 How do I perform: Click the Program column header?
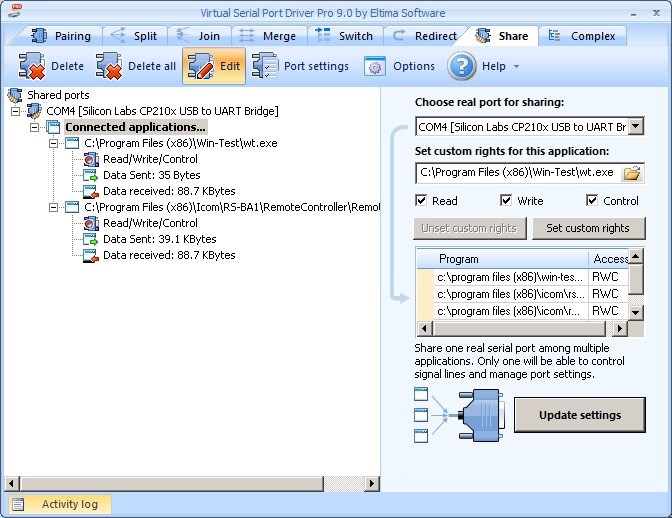pyautogui.click(x=503, y=259)
